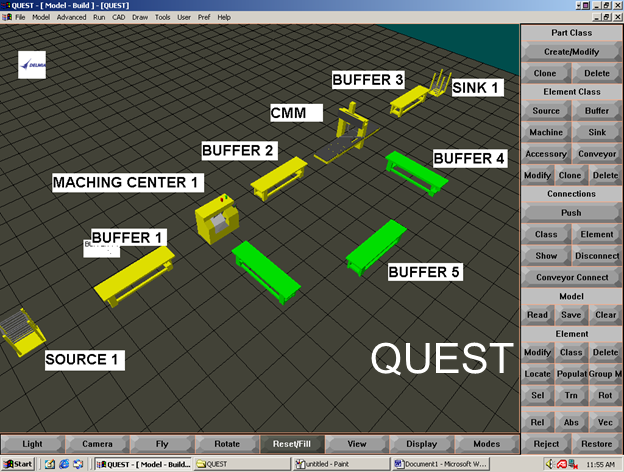Open the QUEST folder taskbar item

tap(242, 464)
